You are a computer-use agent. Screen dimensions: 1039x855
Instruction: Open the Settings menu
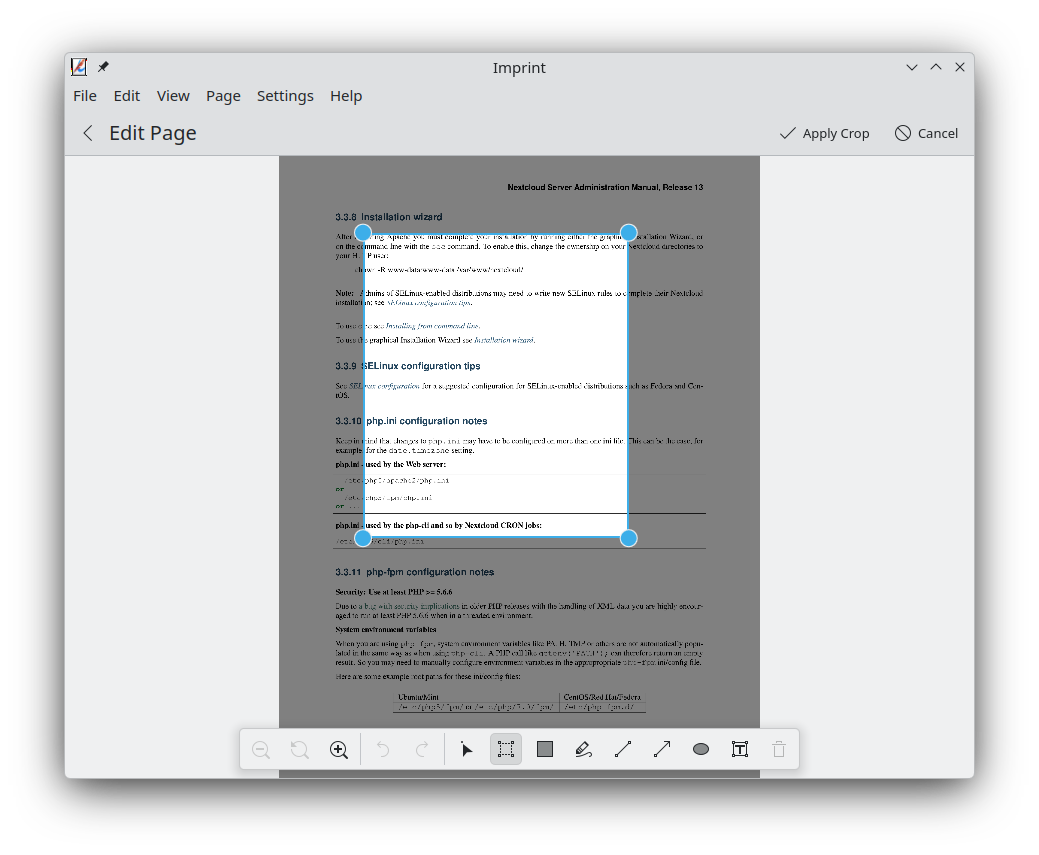click(285, 96)
